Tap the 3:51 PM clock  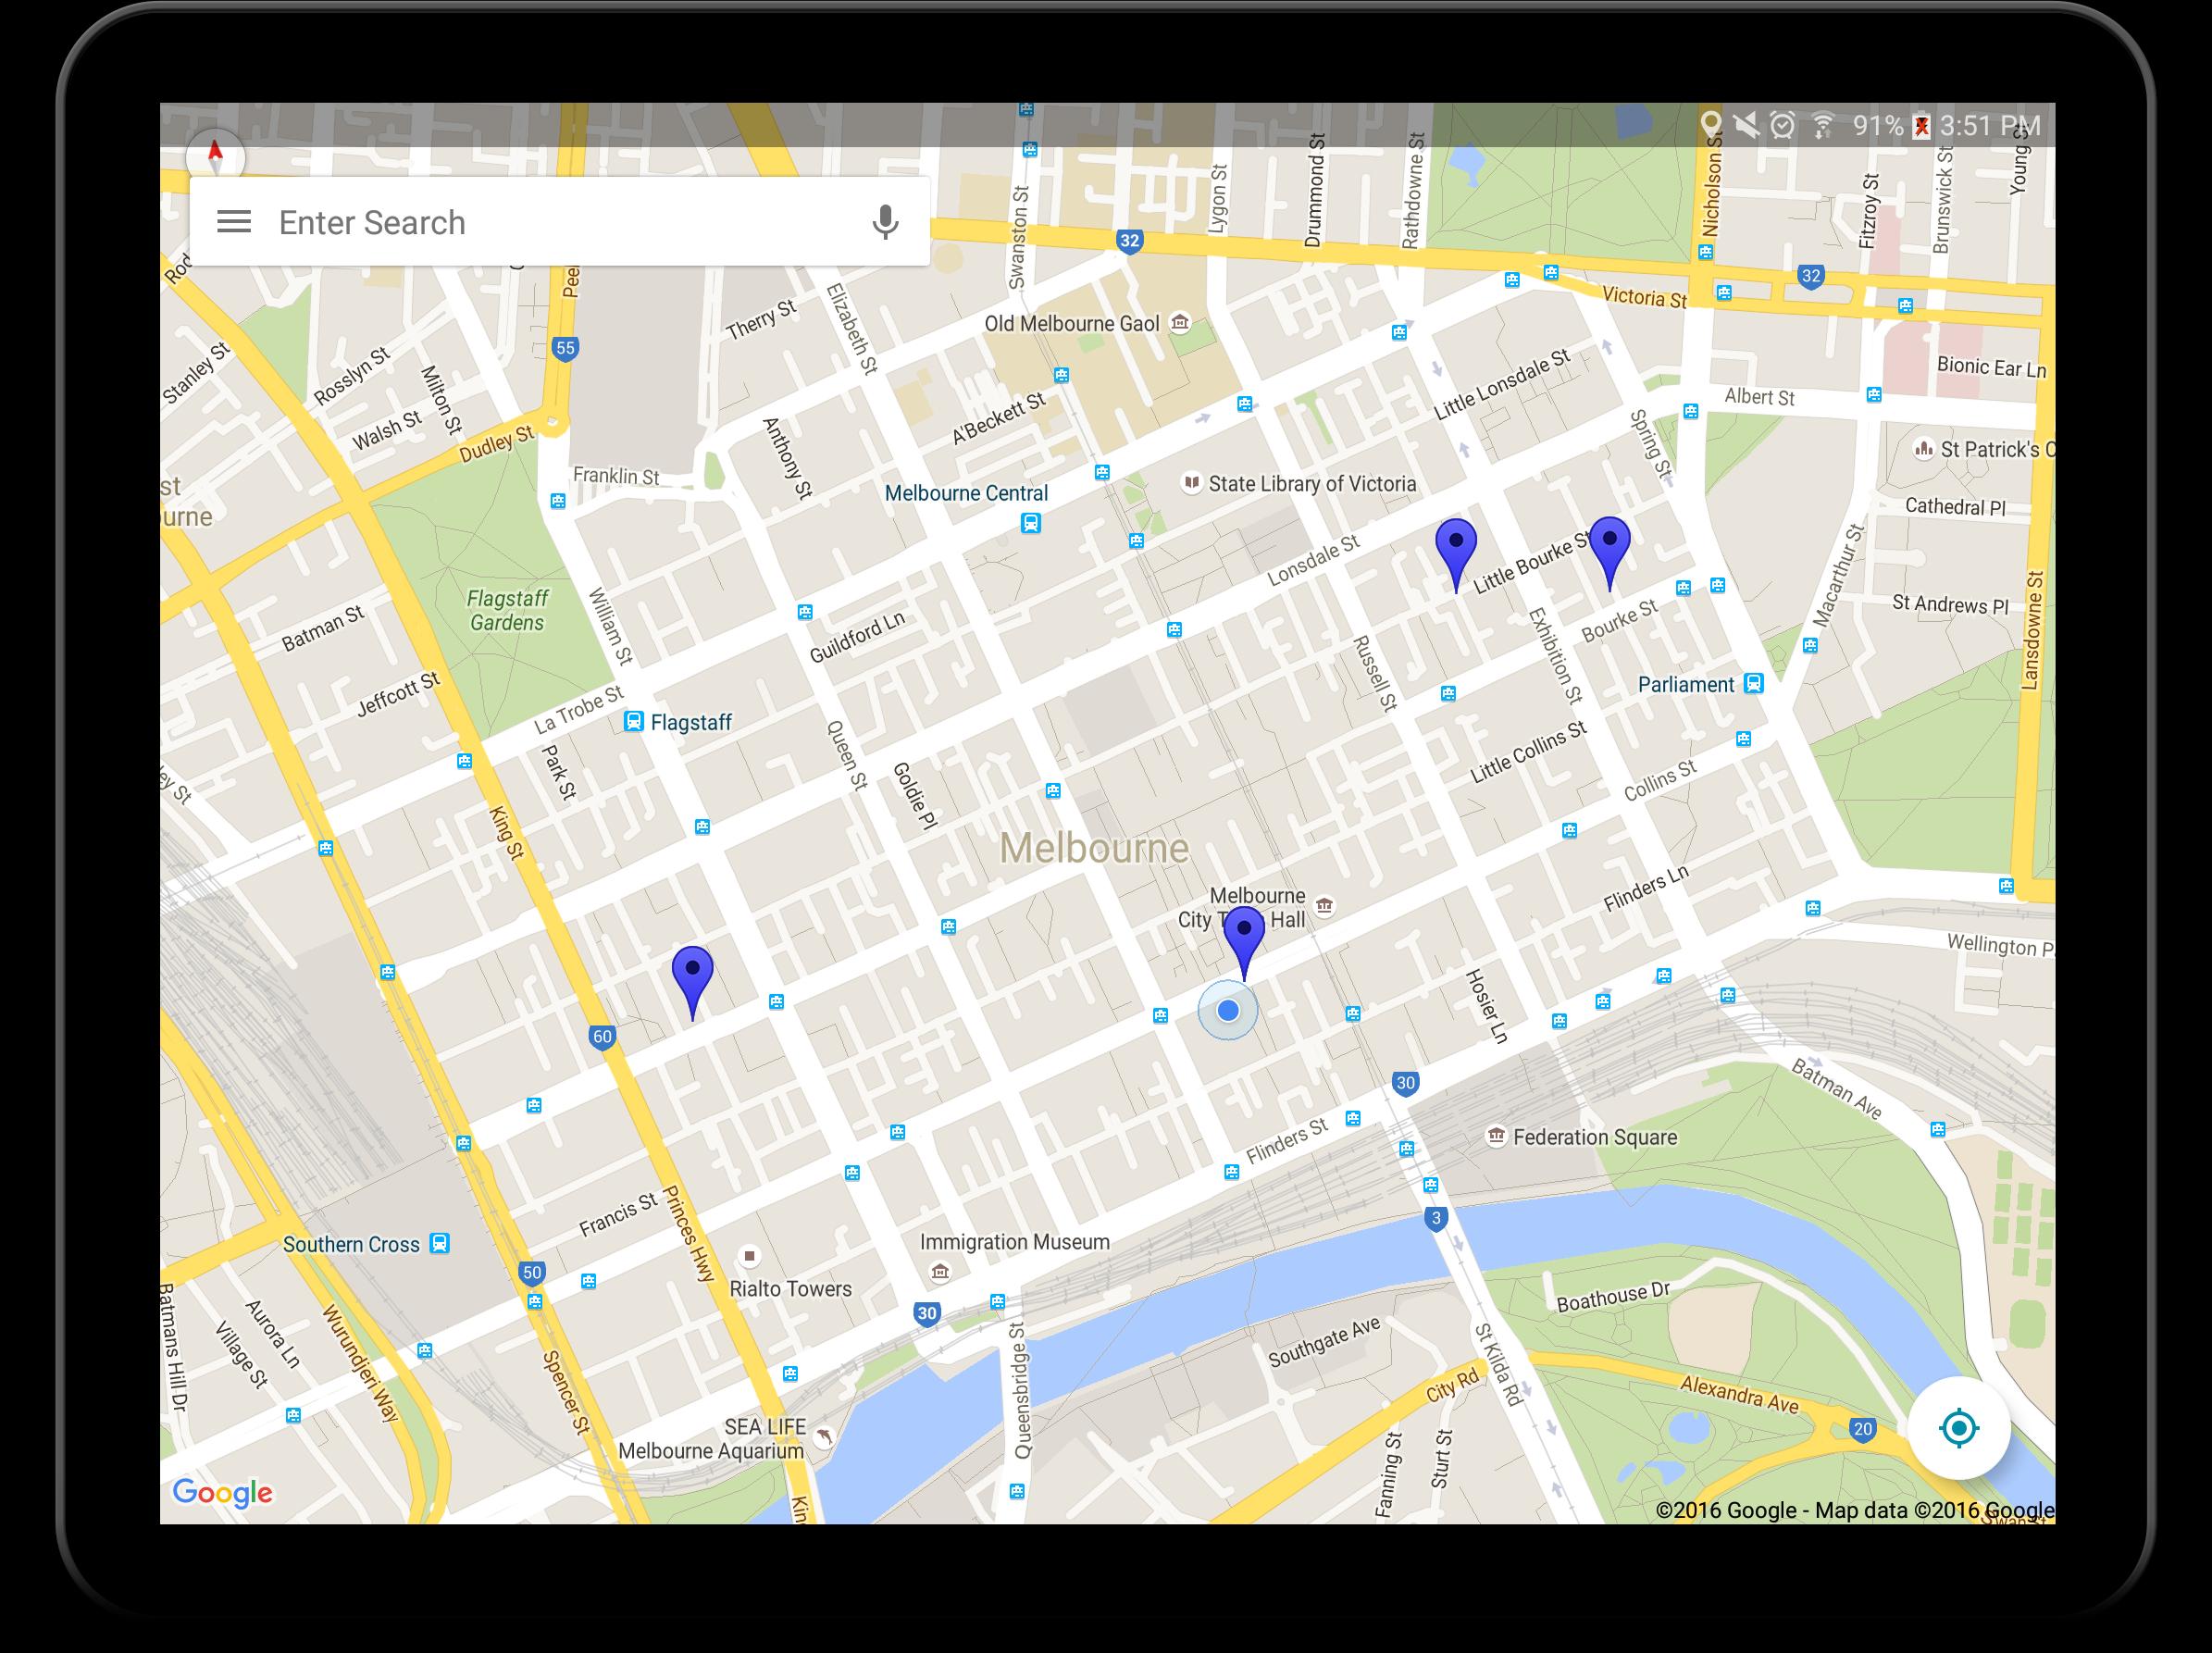click(x=1990, y=126)
